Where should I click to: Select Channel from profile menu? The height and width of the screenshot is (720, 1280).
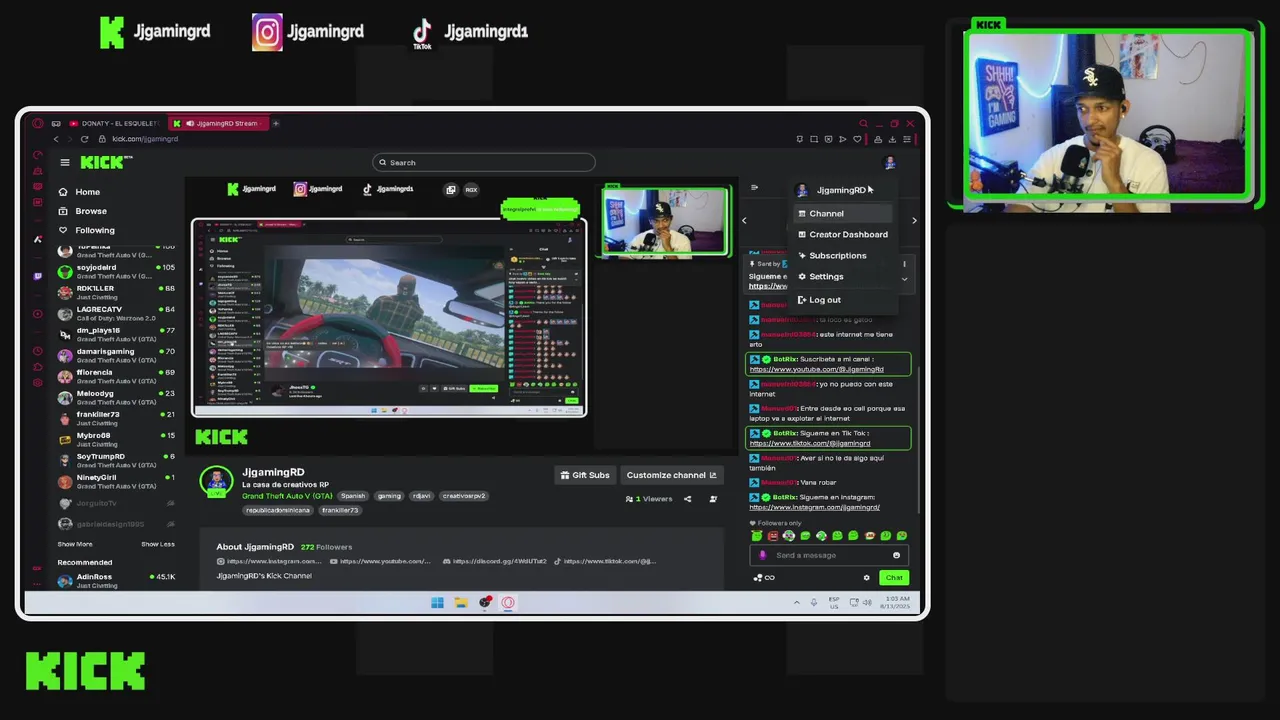coord(842,213)
